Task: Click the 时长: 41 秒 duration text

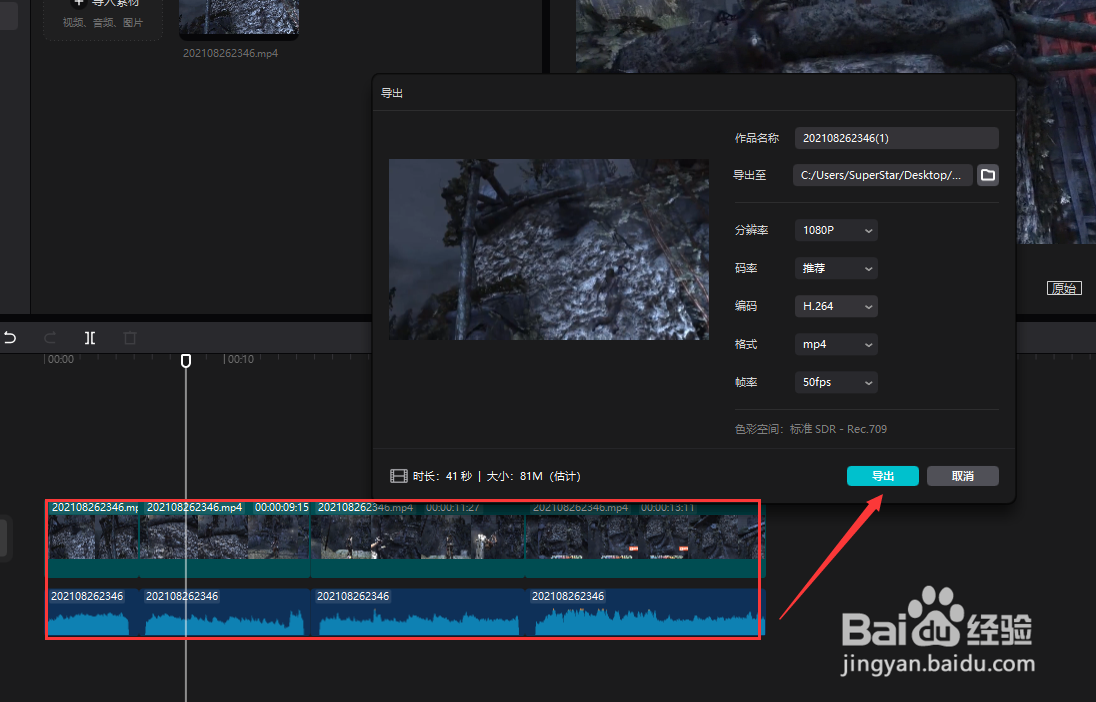Action: click(x=442, y=476)
